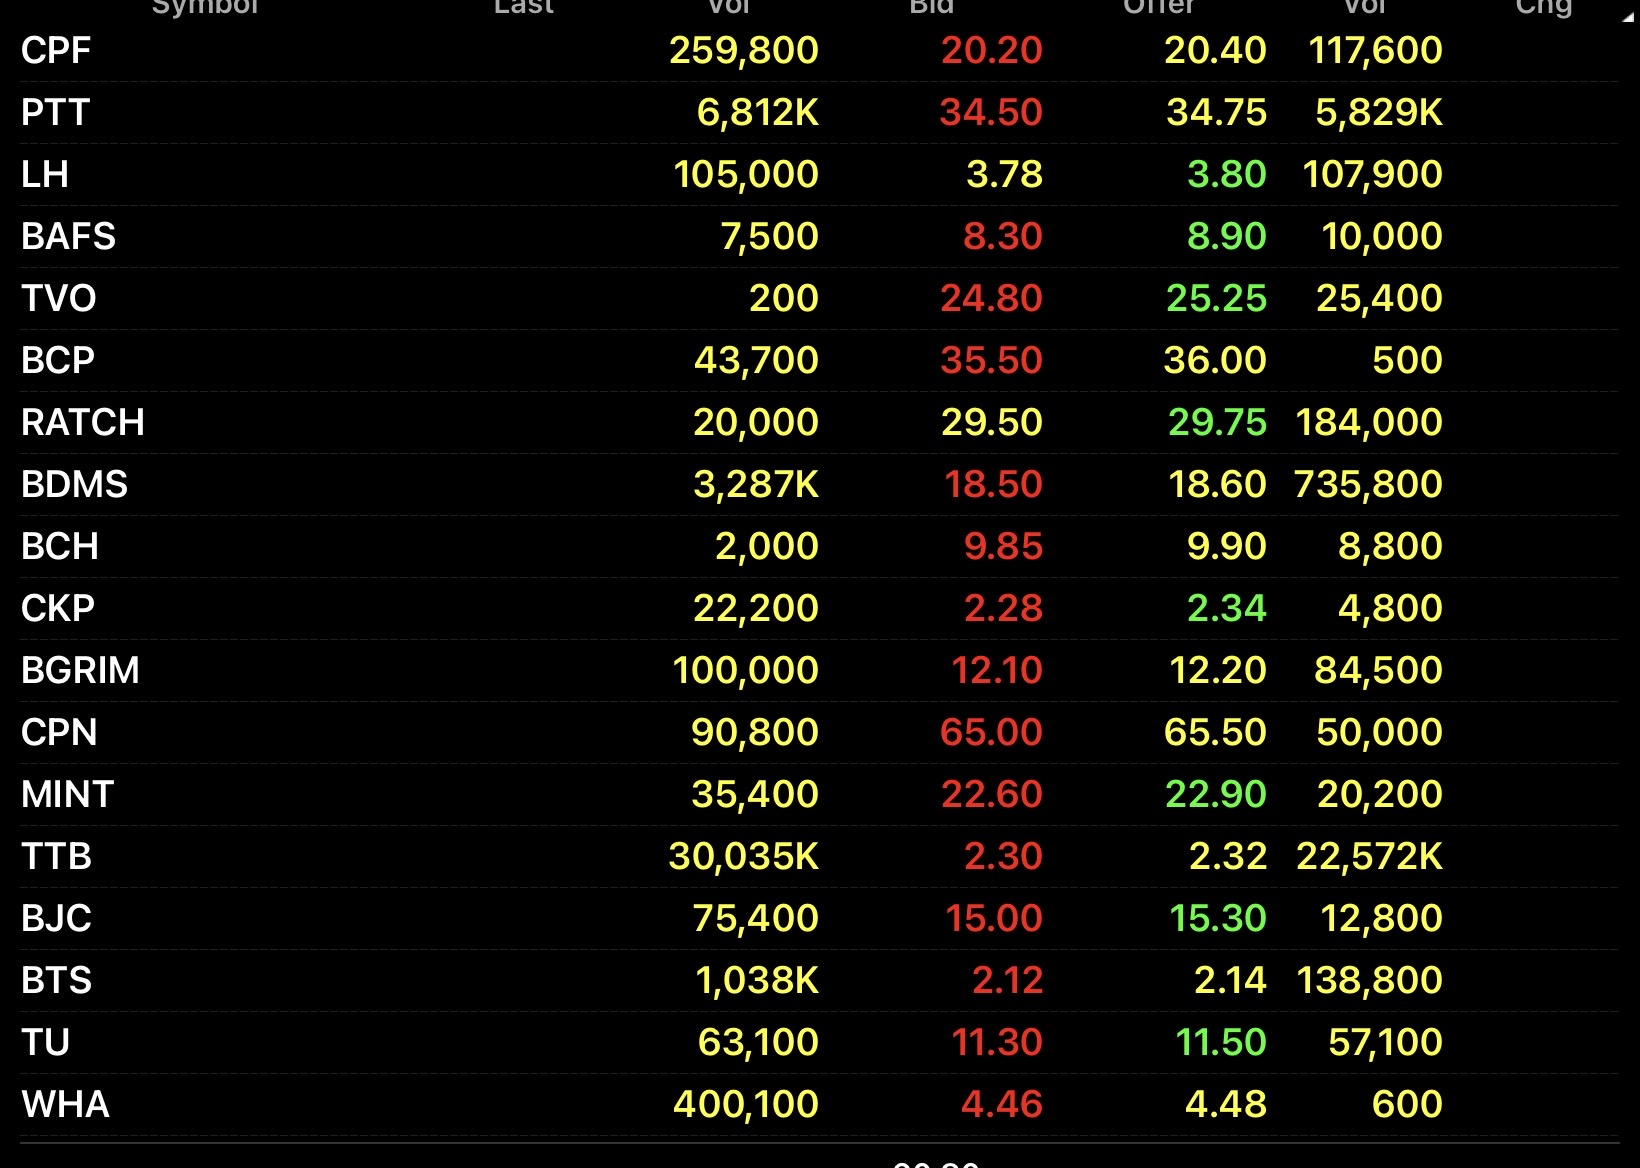Select BGRIM offer volume 84,500
The width and height of the screenshot is (1640, 1168).
tap(1378, 670)
